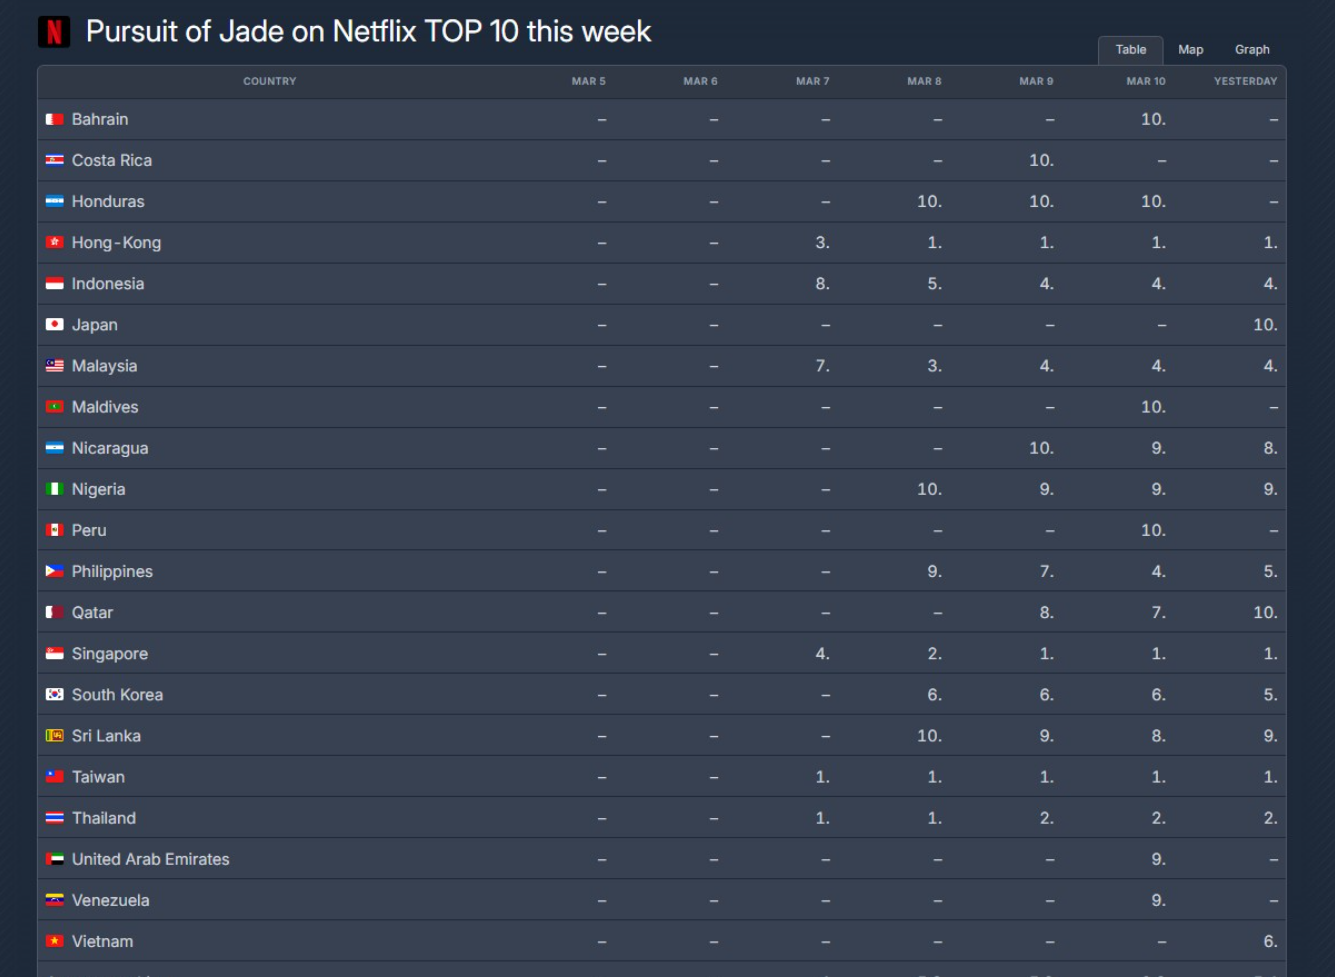Click the Japan flag icon
The width and height of the screenshot is (1335, 977).
click(x=55, y=325)
